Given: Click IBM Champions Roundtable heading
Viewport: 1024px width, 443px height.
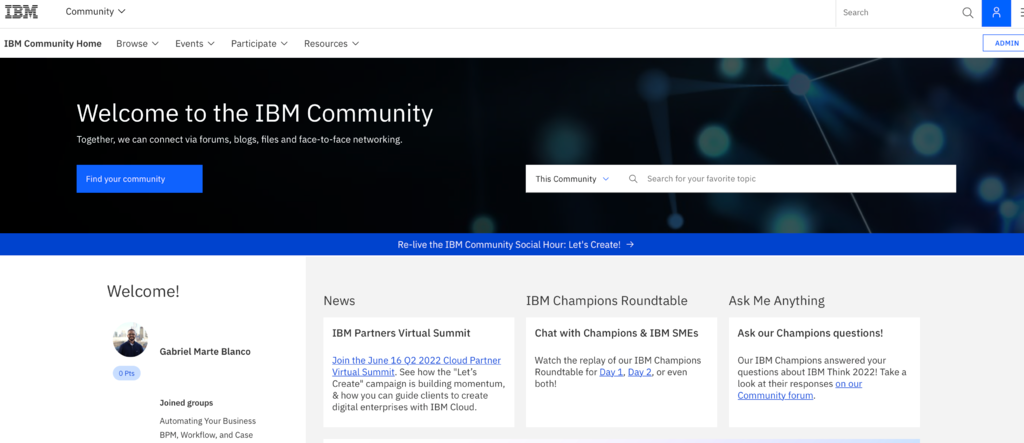Looking at the screenshot, I should coord(607,301).
